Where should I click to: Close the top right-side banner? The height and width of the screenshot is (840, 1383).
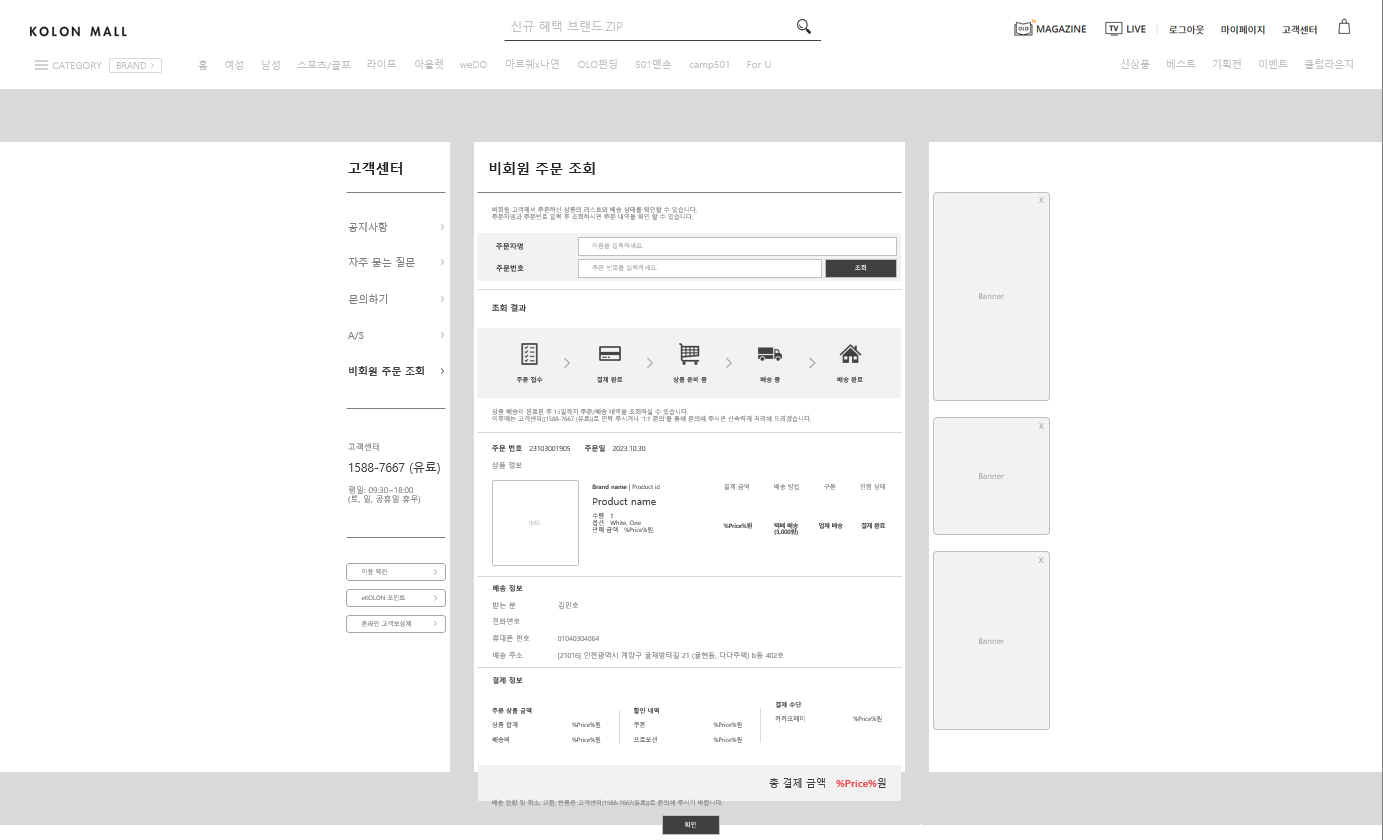click(x=1041, y=200)
